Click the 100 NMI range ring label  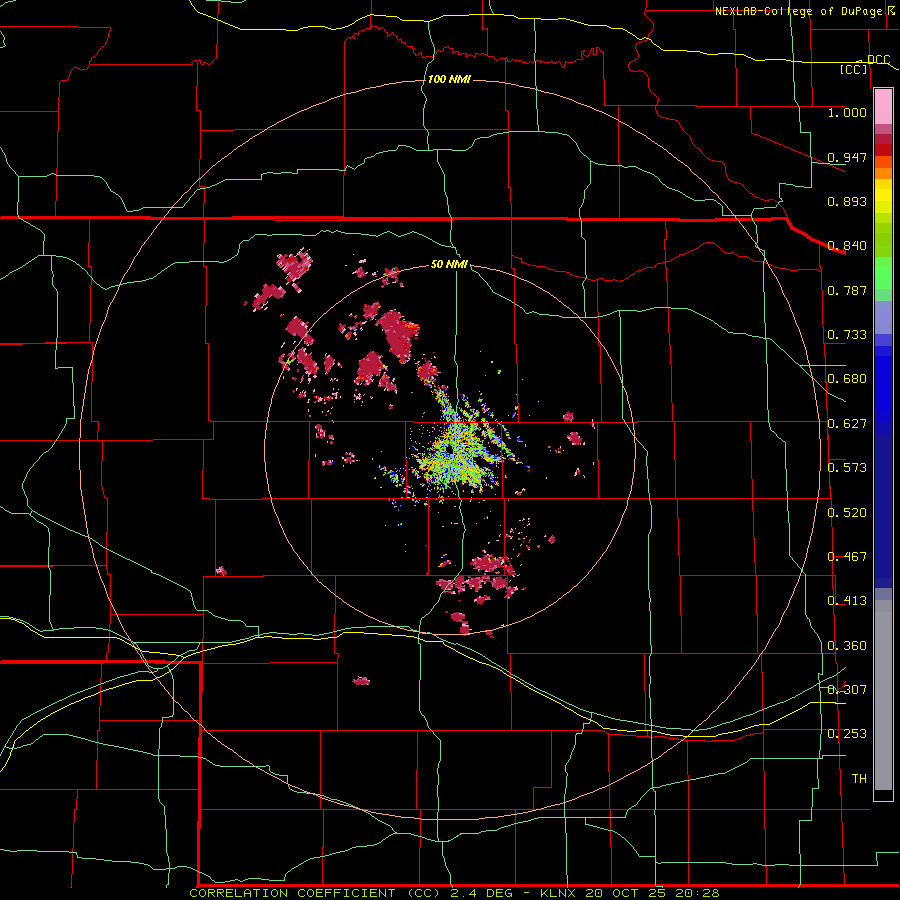449,79
